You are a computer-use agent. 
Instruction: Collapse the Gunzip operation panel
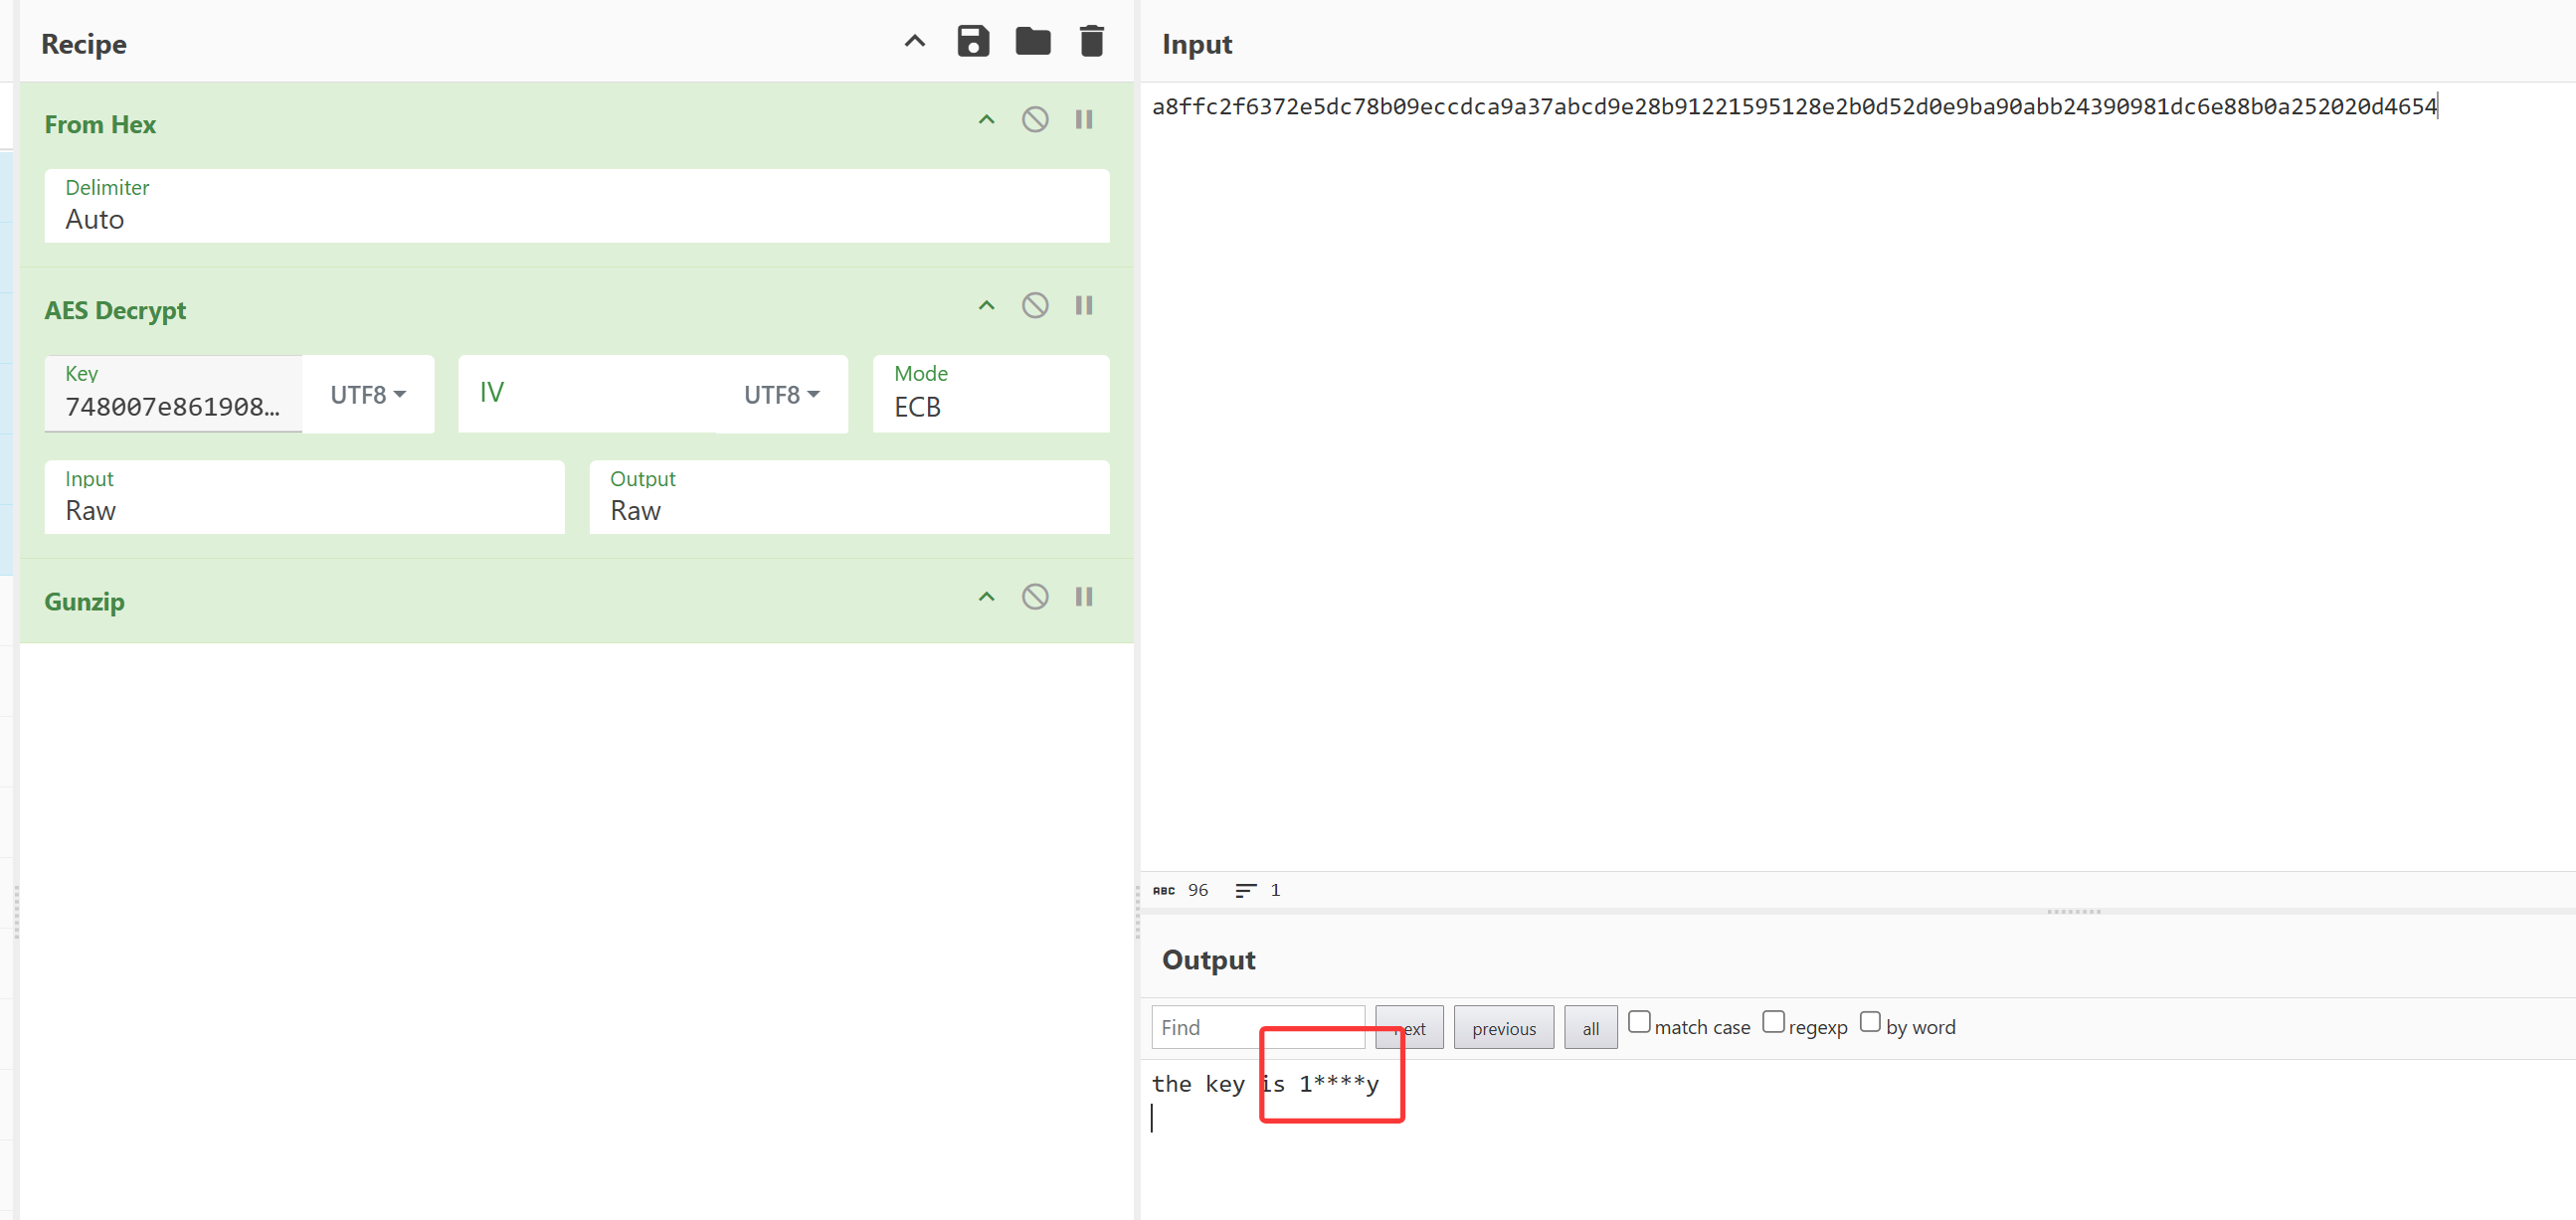tap(986, 597)
